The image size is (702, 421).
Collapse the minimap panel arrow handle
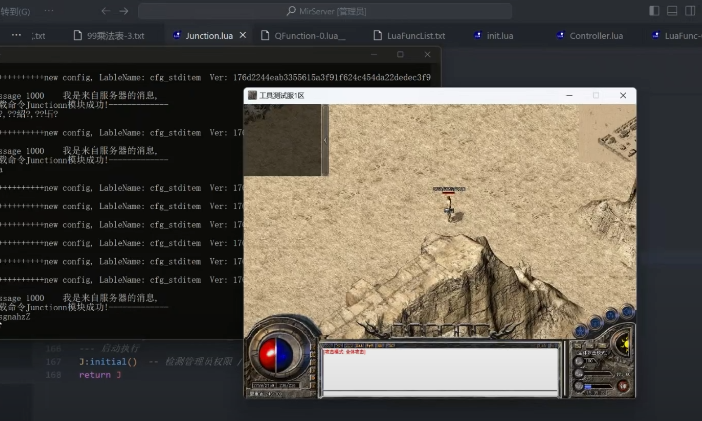click(x=323, y=140)
